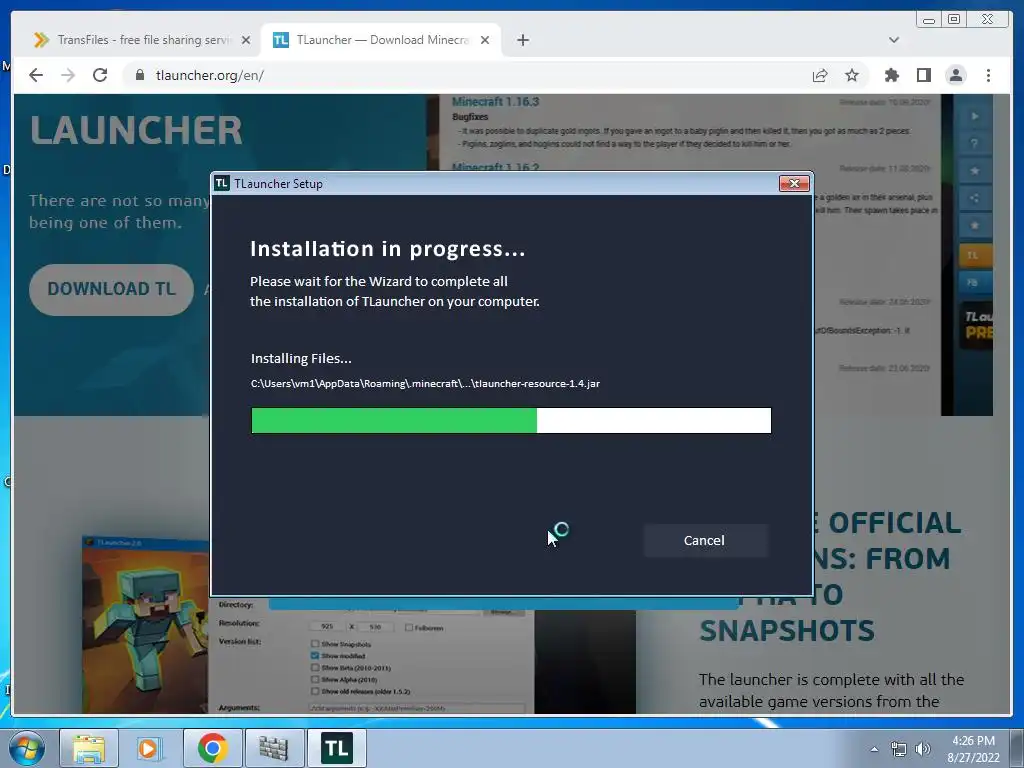The image size is (1024, 768).
Task: Open Chrome three-dot menu
Action: pyautogui.click(x=988, y=75)
